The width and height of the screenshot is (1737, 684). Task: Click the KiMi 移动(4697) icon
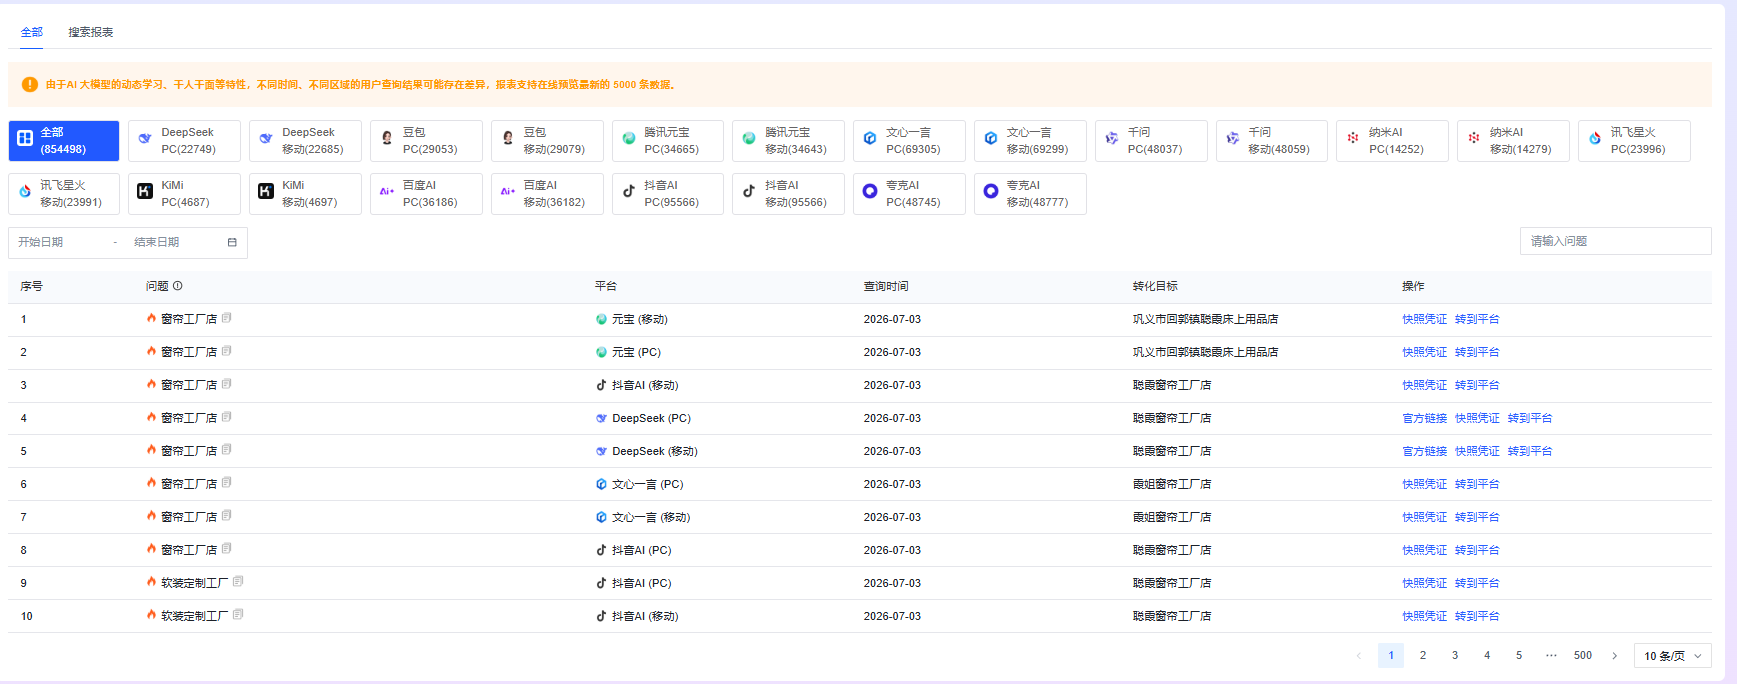[266, 191]
